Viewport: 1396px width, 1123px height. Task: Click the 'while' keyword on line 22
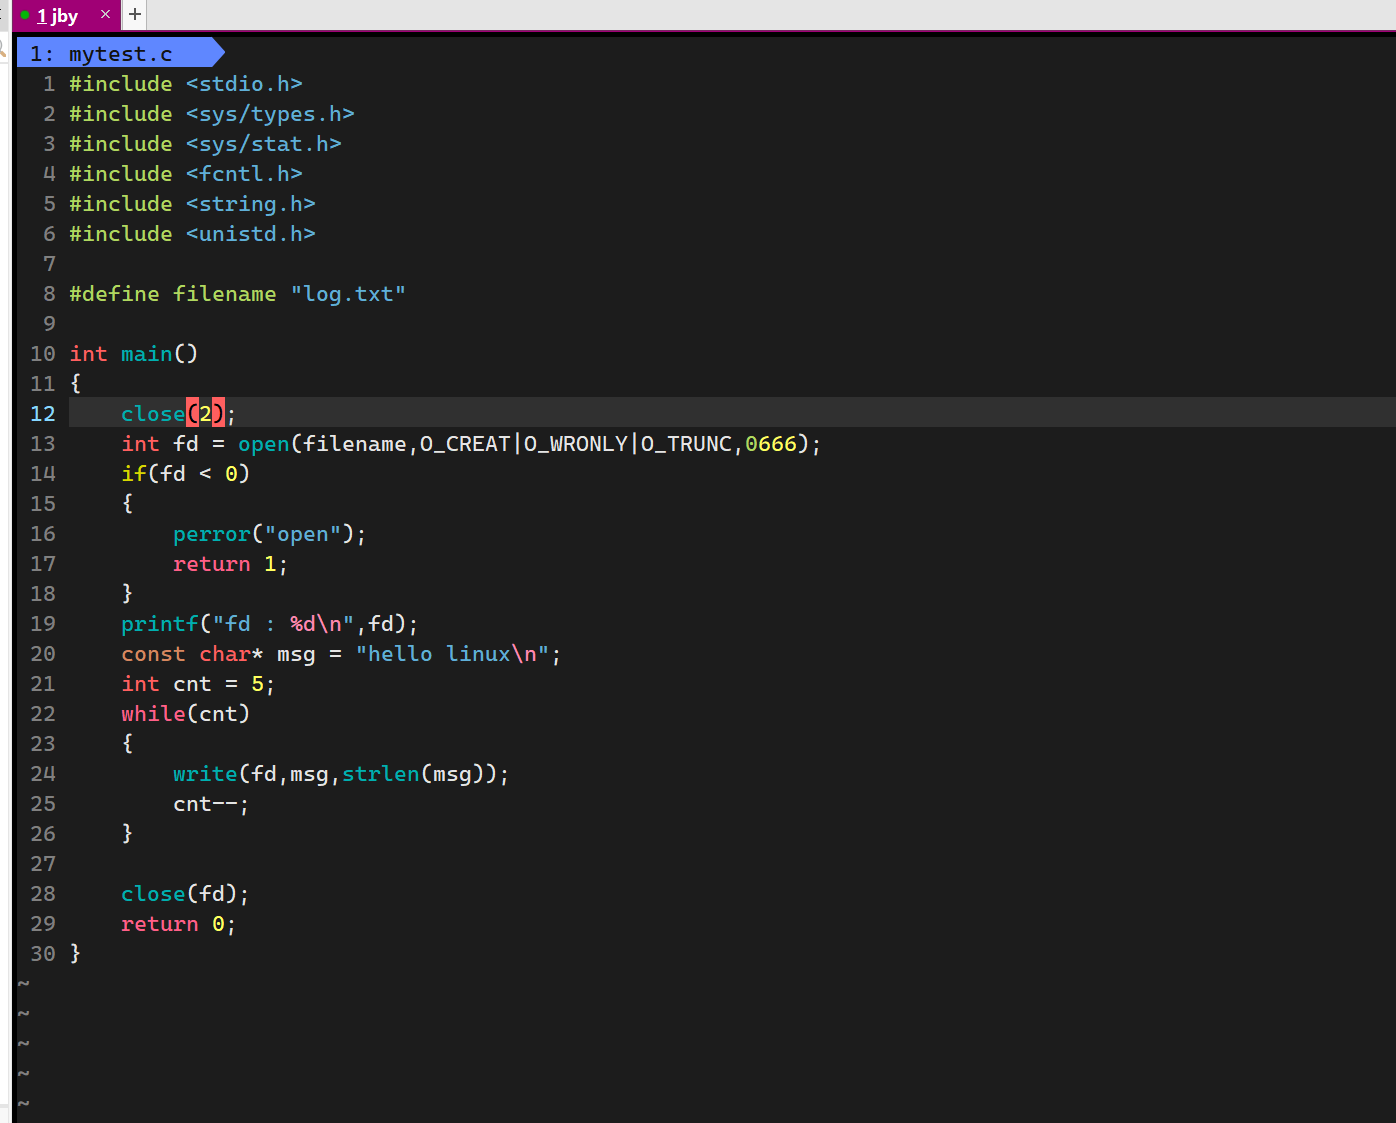[153, 714]
